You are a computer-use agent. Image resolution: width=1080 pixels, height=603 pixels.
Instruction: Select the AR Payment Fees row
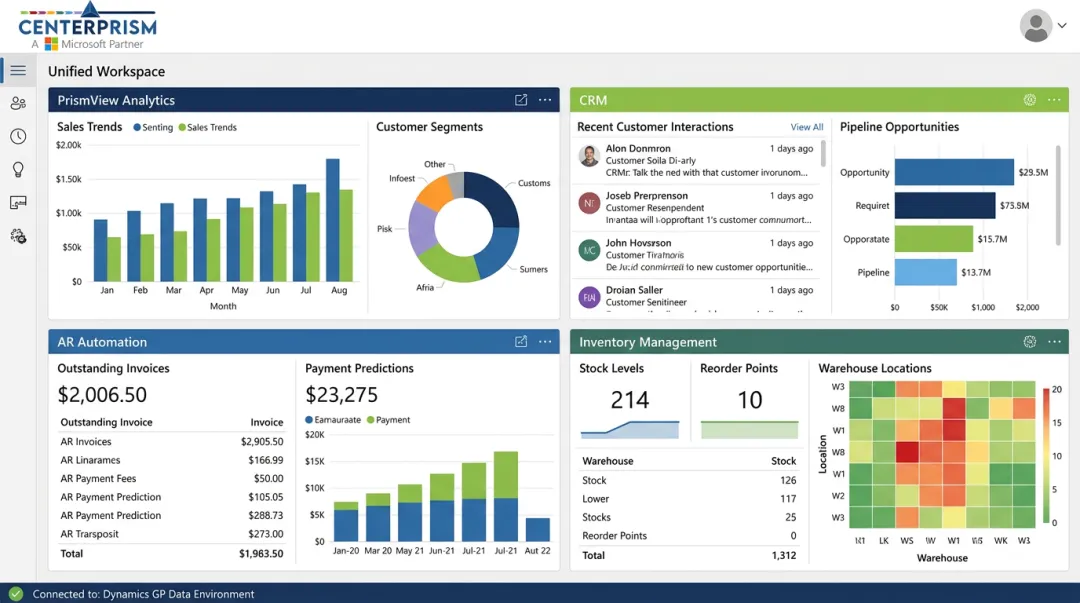coord(172,478)
